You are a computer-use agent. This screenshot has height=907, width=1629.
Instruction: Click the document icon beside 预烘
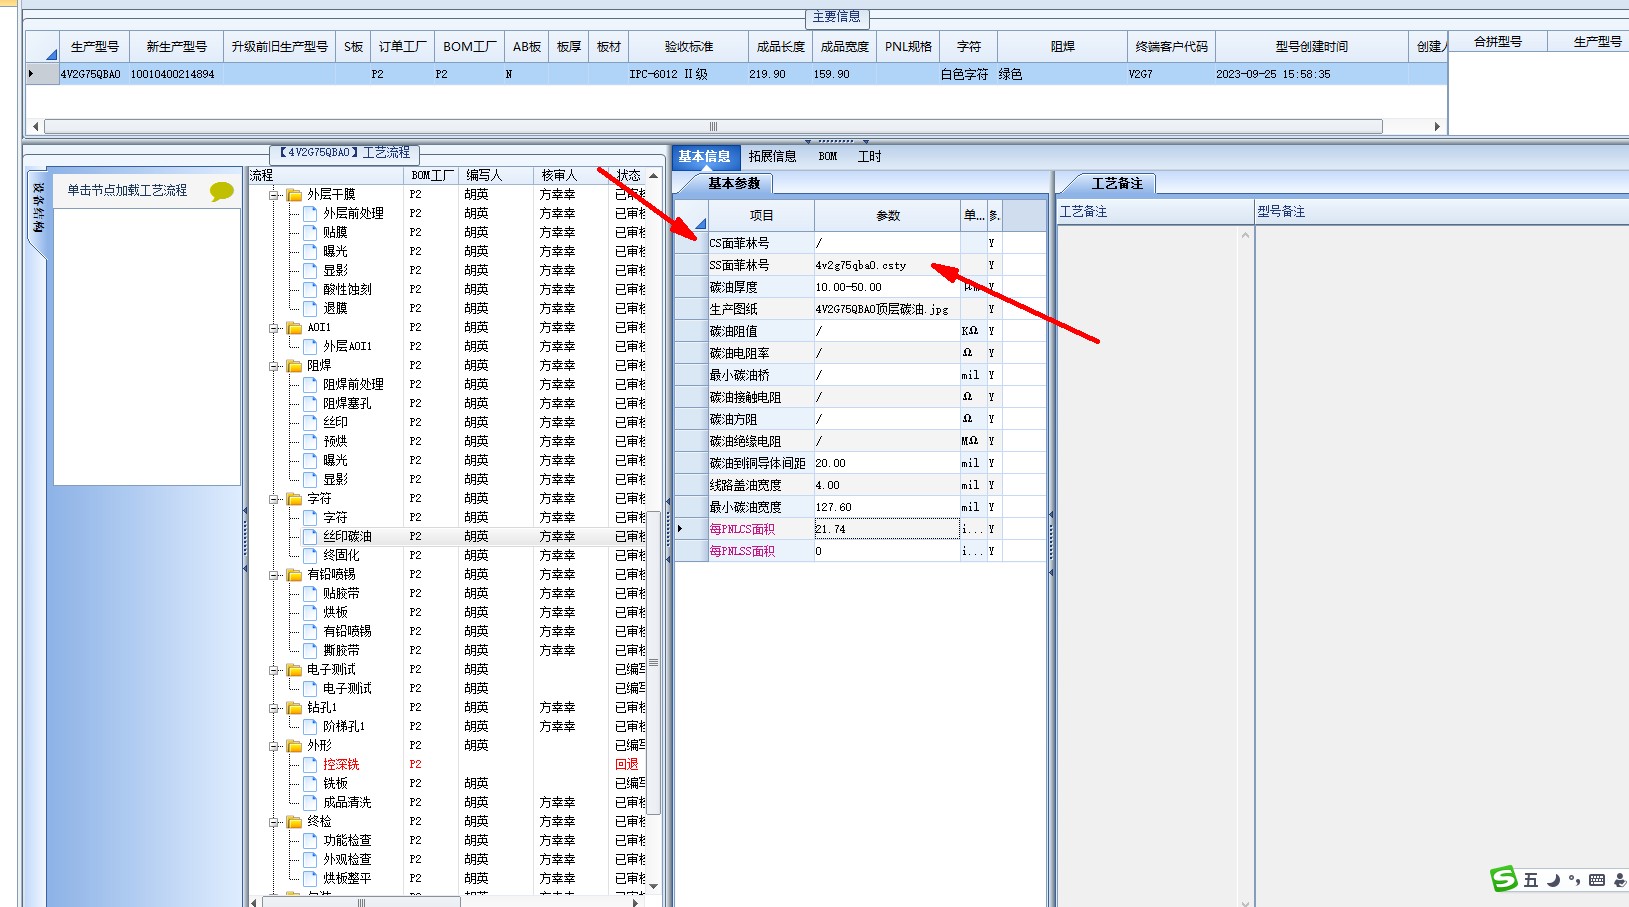pos(310,442)
